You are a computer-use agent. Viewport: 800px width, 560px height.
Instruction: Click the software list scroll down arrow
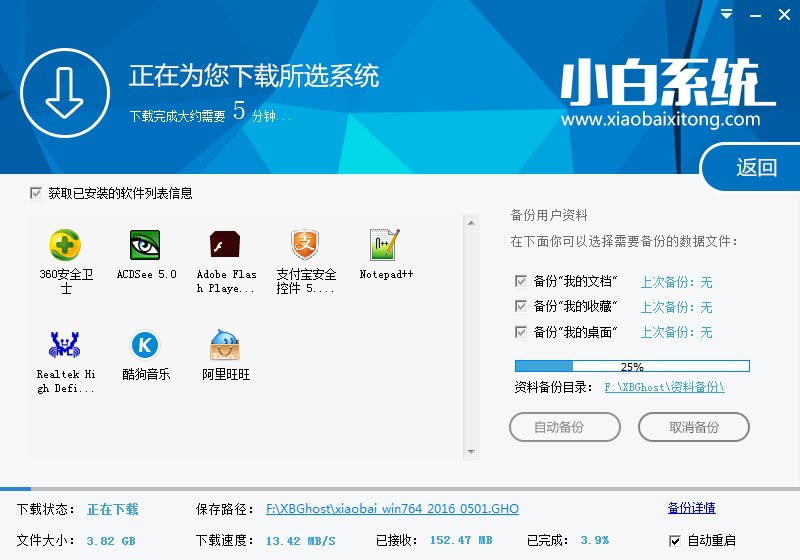click(471, 451)
